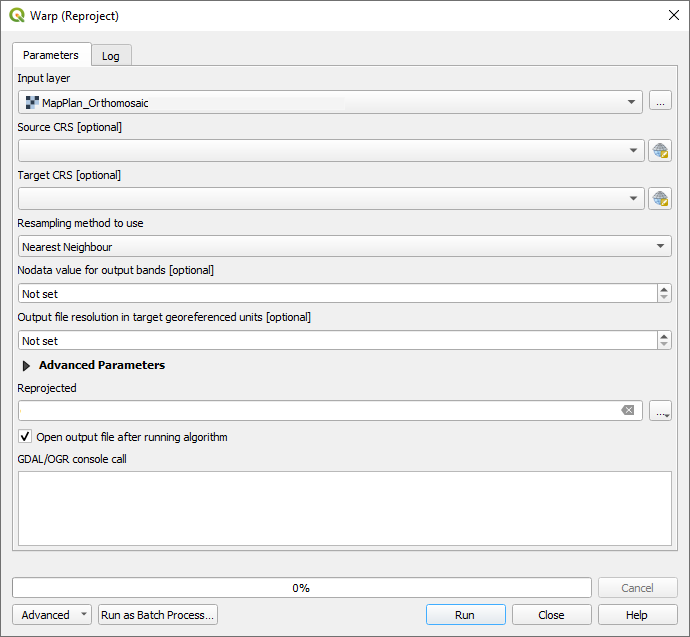Browse for input layer with ellipsis button
The width and height of the screenshot is (690, 637).
point(660,102)
